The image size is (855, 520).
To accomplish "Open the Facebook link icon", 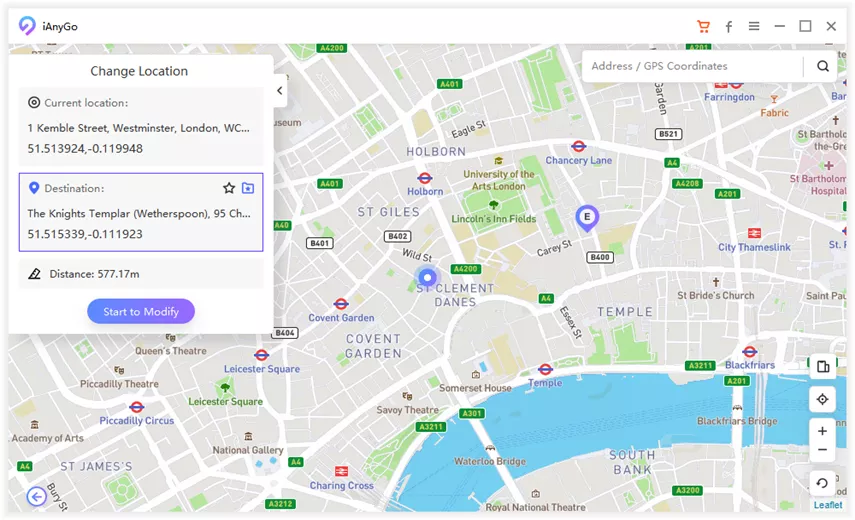I will 728,27.
